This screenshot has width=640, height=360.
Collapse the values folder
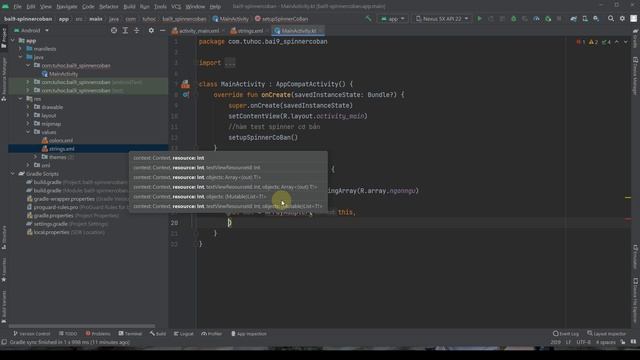click(x=28, y=132)
